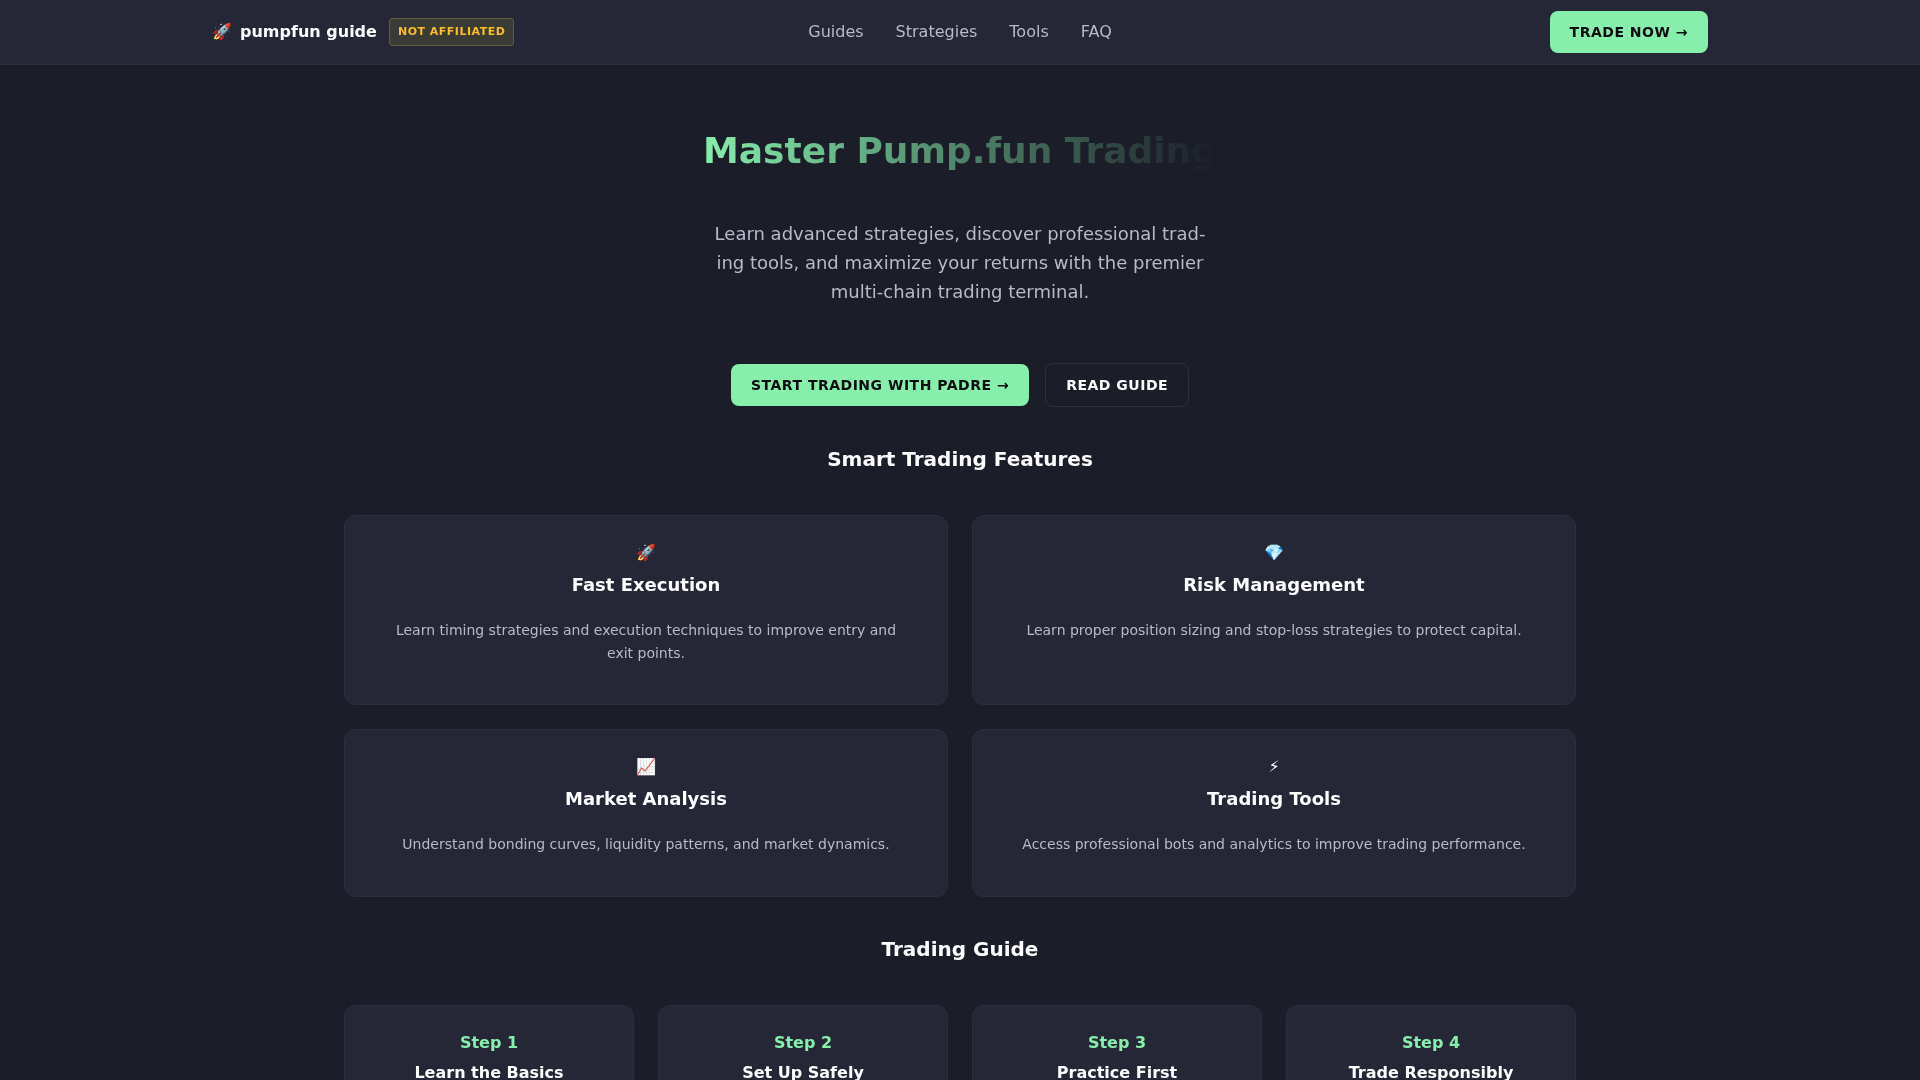This screenshot has width=1920, height=1080.
Task: Click the Master Pump.fun Trading headline
Action: [x=960, y=151]
